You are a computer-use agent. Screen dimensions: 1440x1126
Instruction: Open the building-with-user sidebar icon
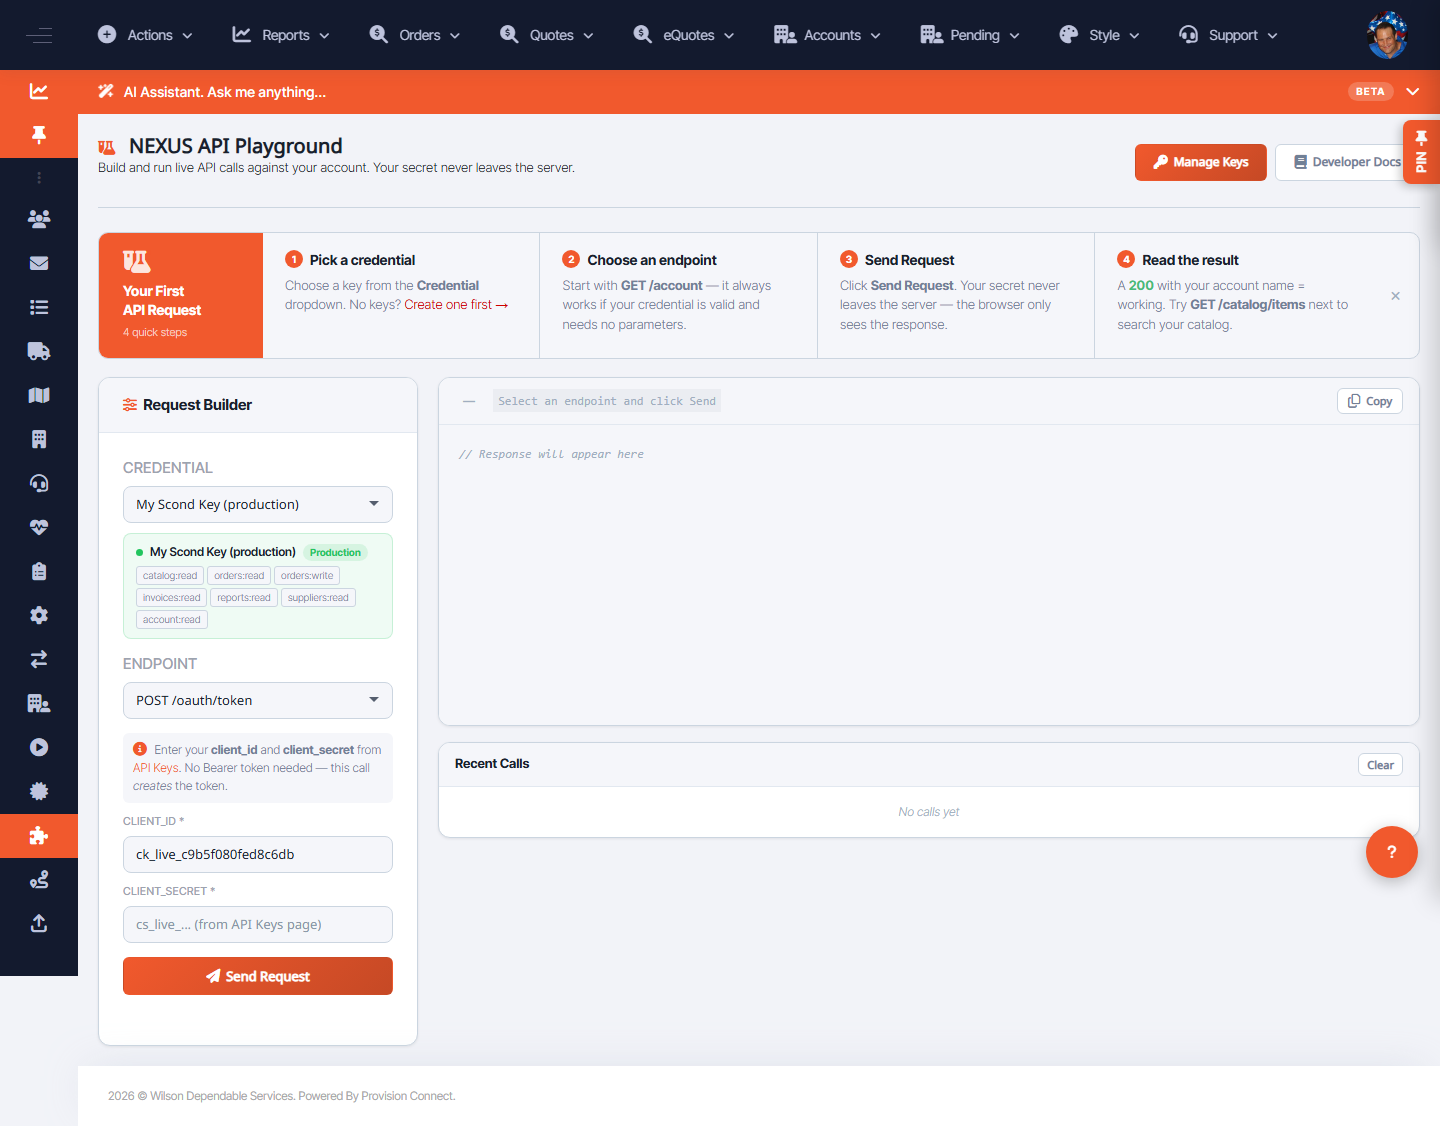[x=39, y=703]
